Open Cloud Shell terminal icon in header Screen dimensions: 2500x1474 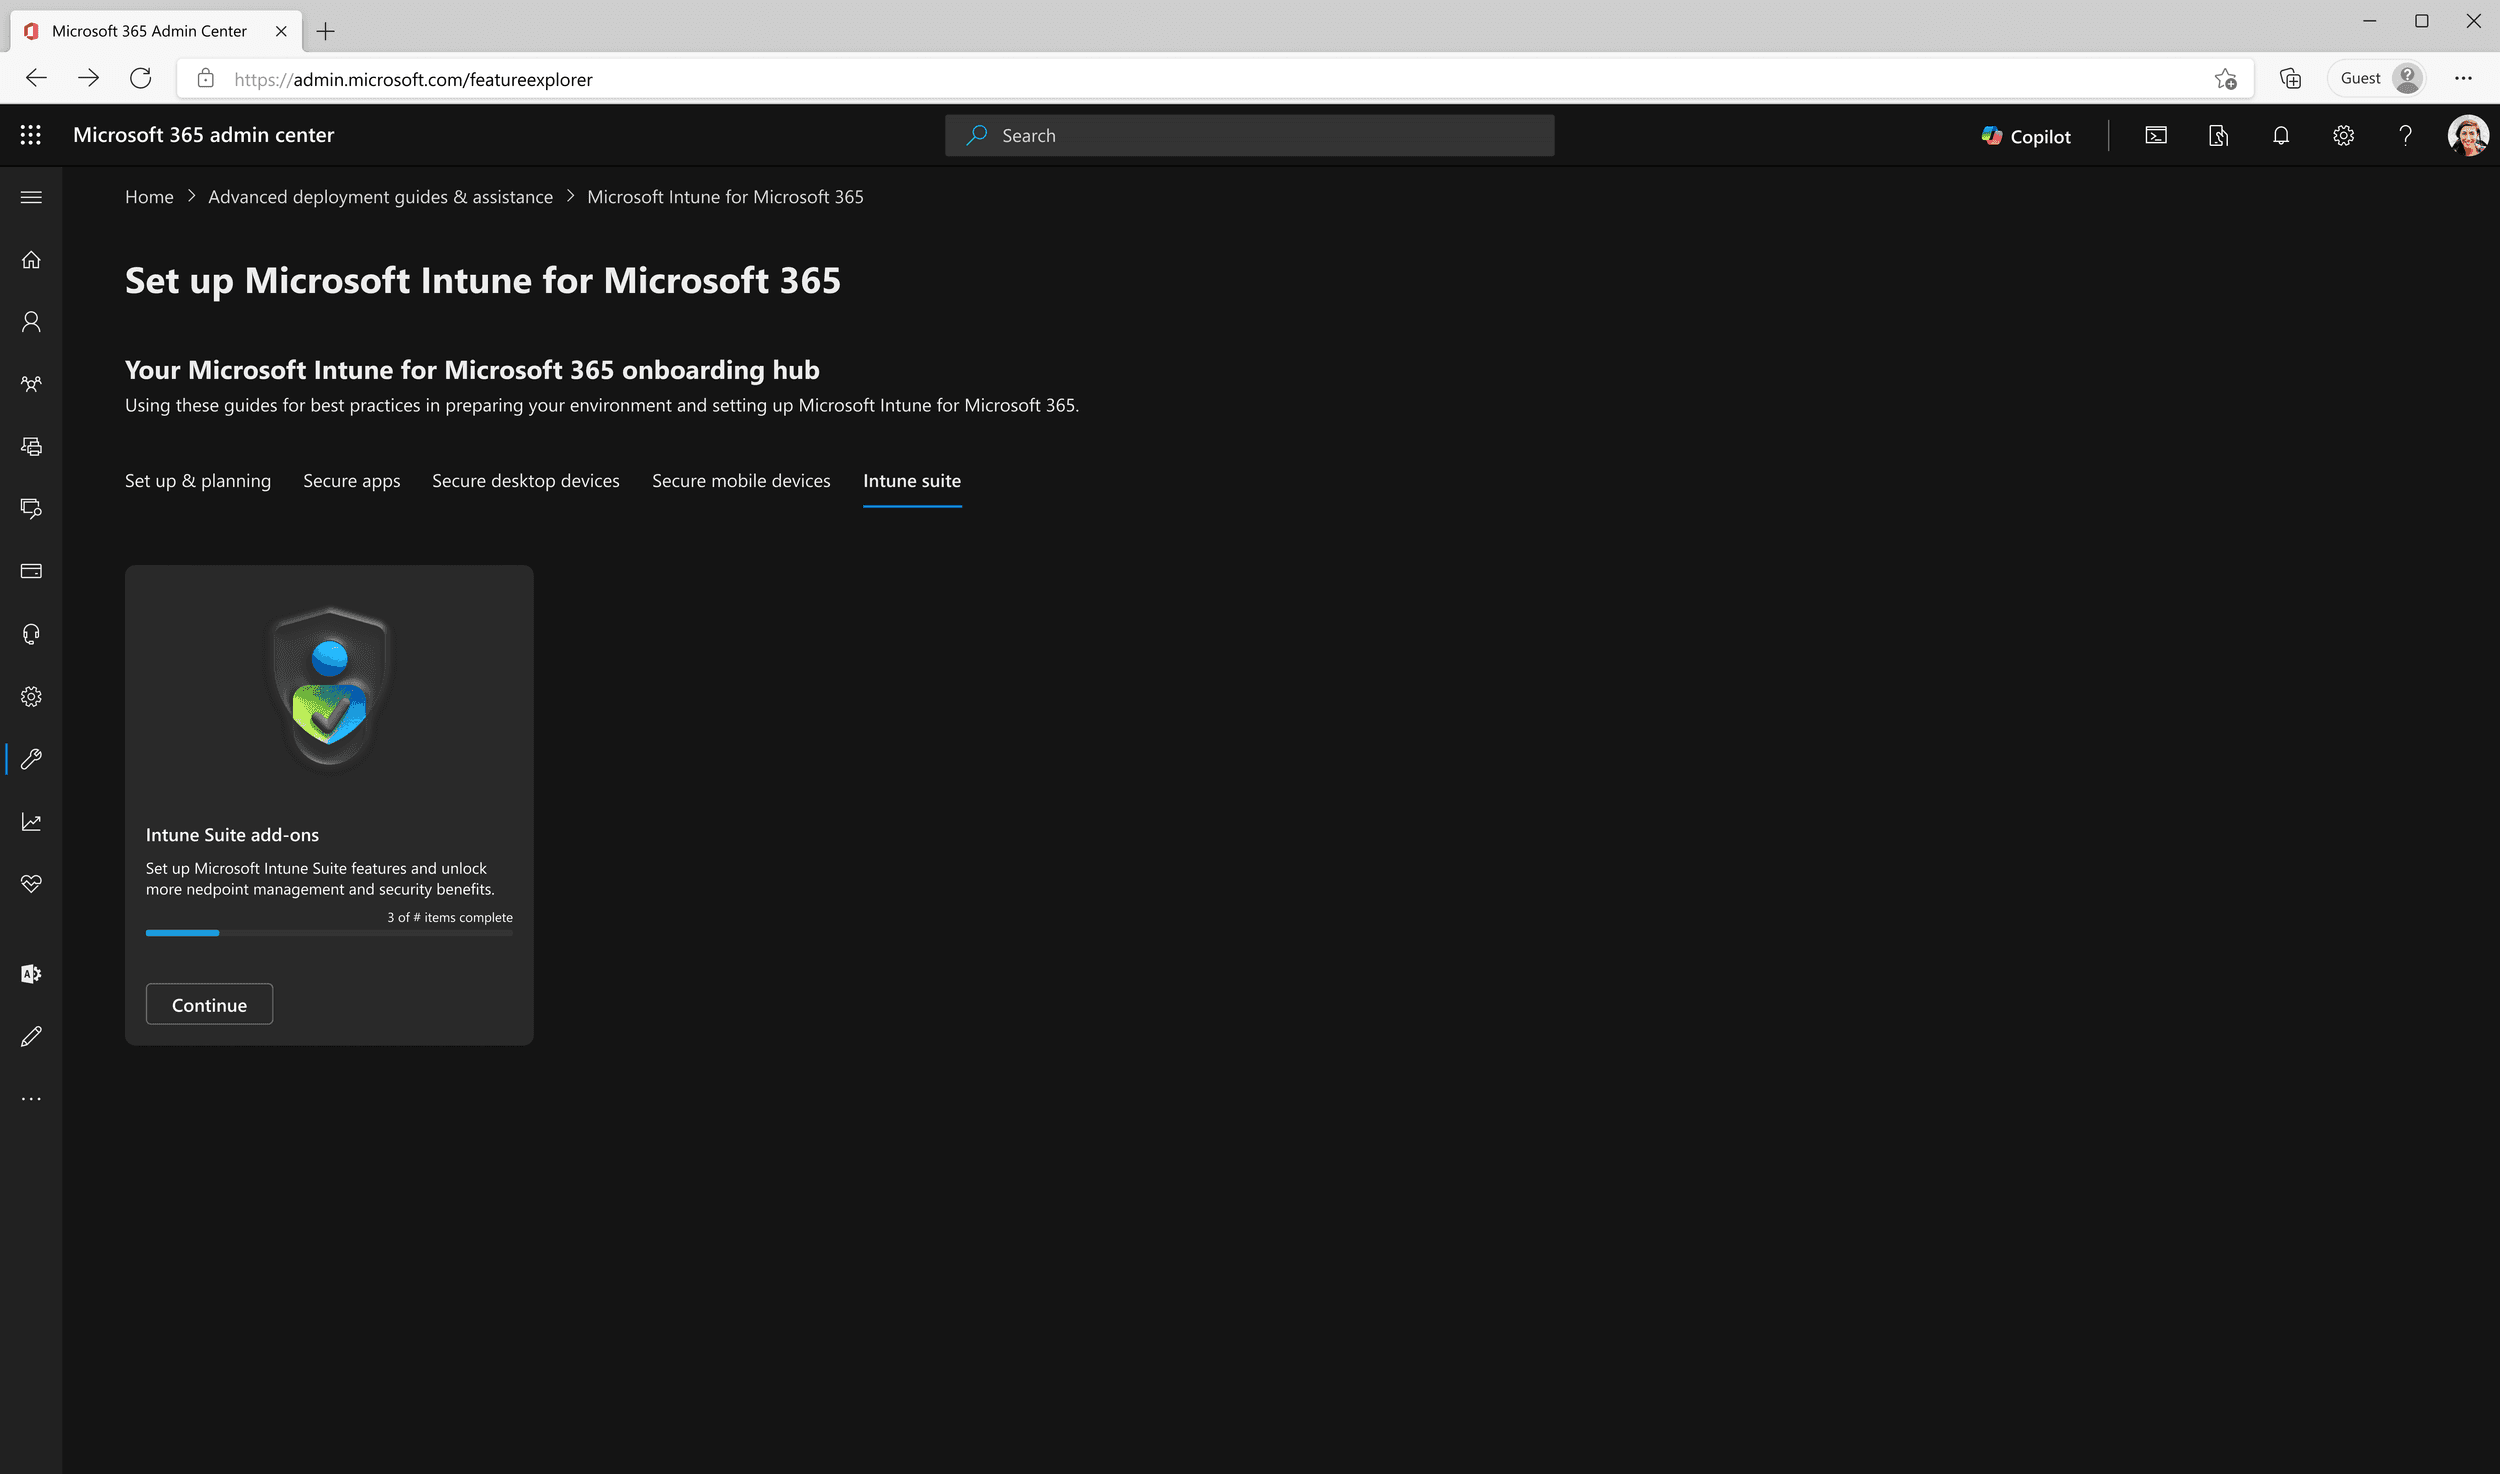2156,136
